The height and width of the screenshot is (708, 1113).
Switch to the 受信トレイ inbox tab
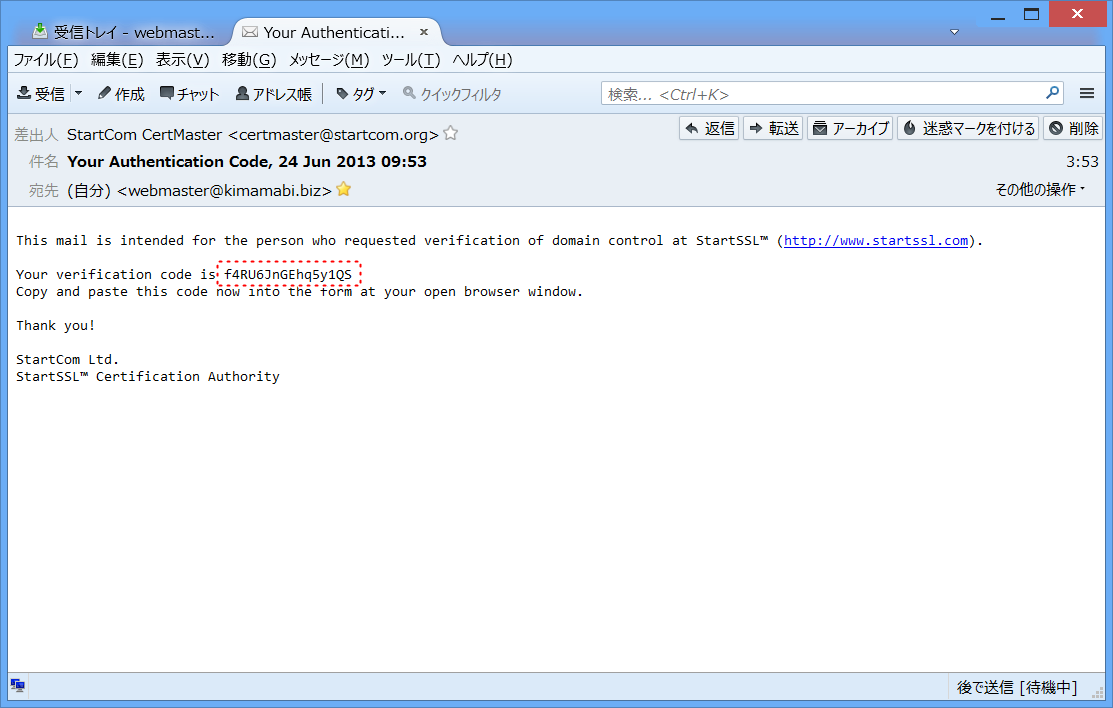[125, 32]
